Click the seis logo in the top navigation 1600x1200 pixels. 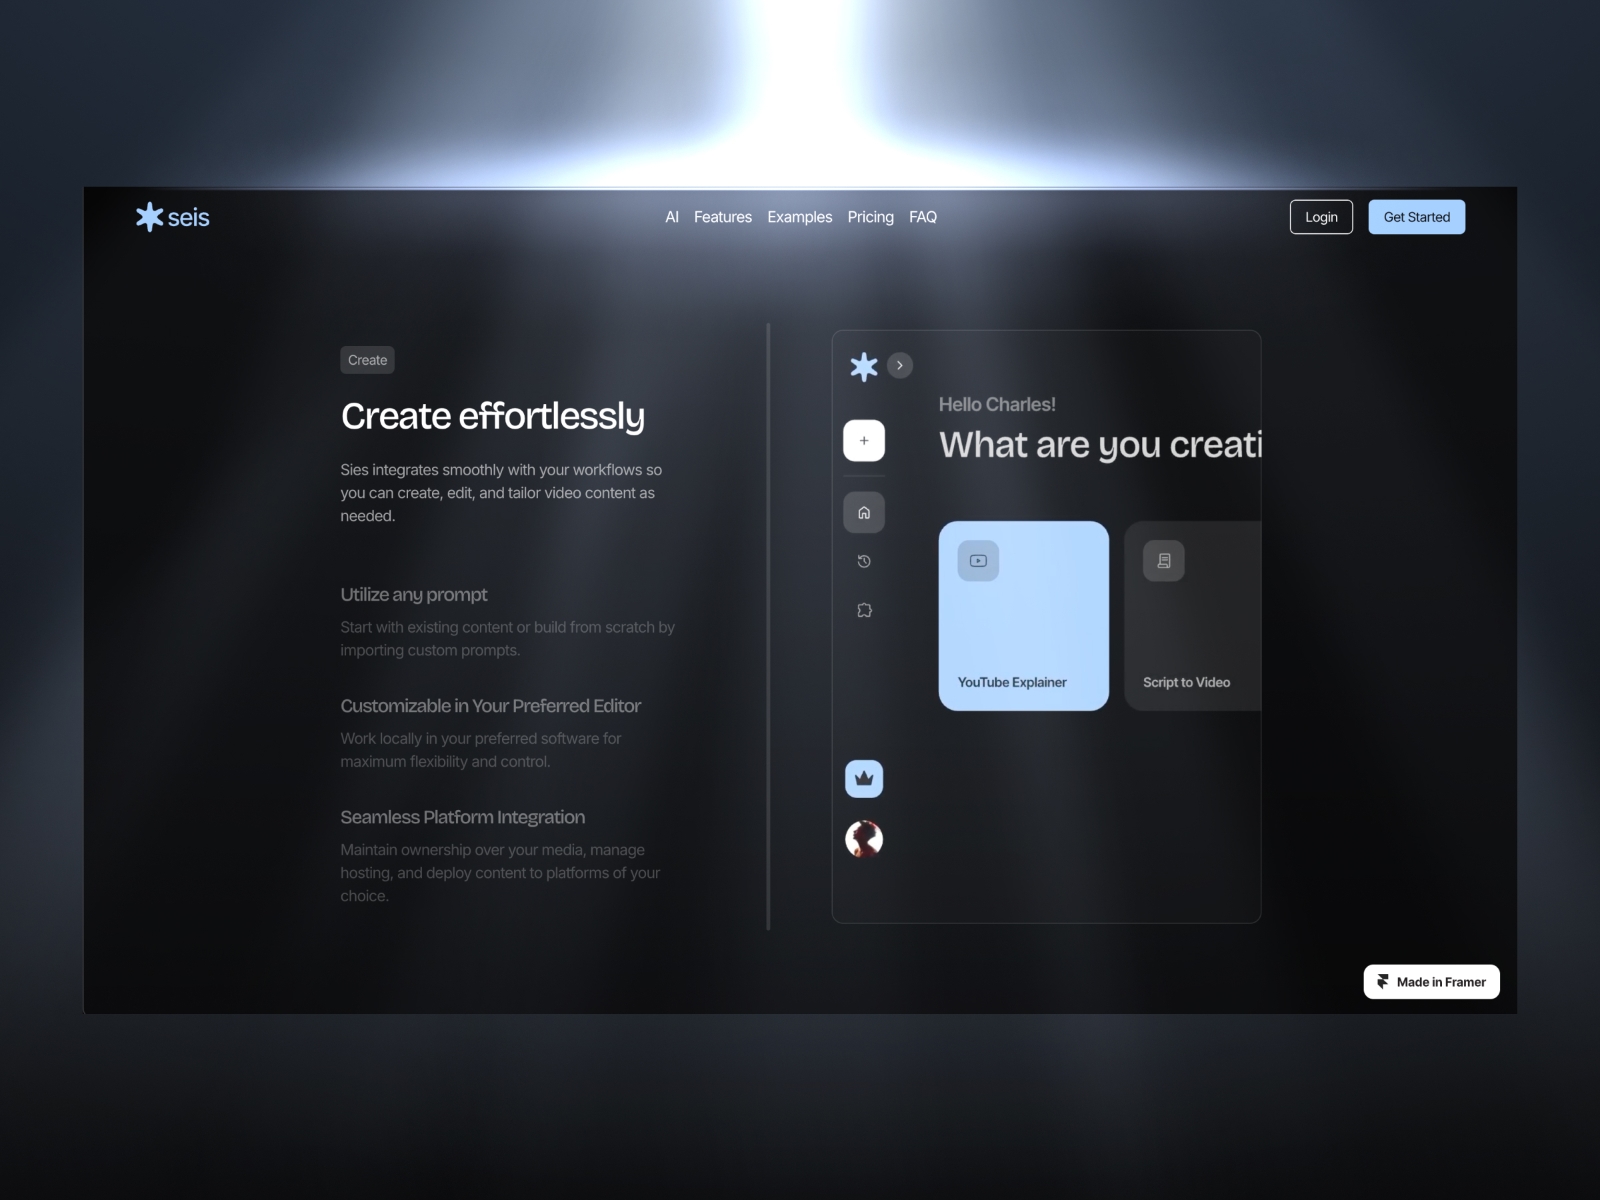[x=171, y=216]
